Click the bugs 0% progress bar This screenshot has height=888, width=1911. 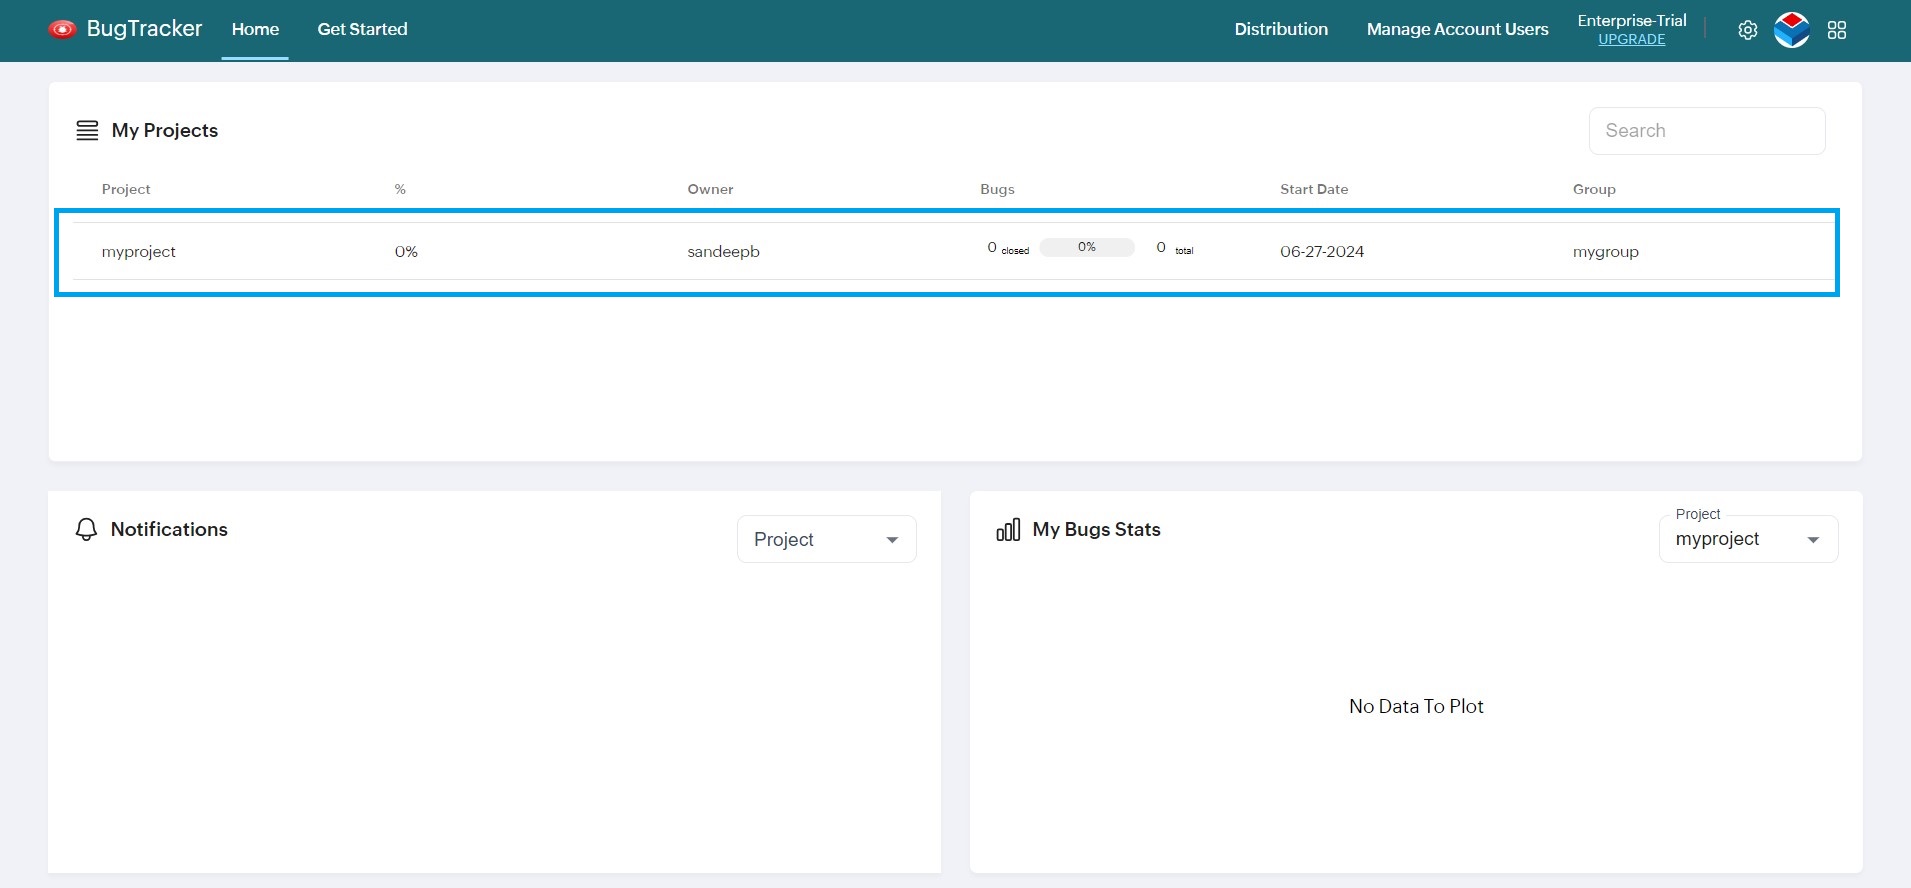(x=1087, y=247)
